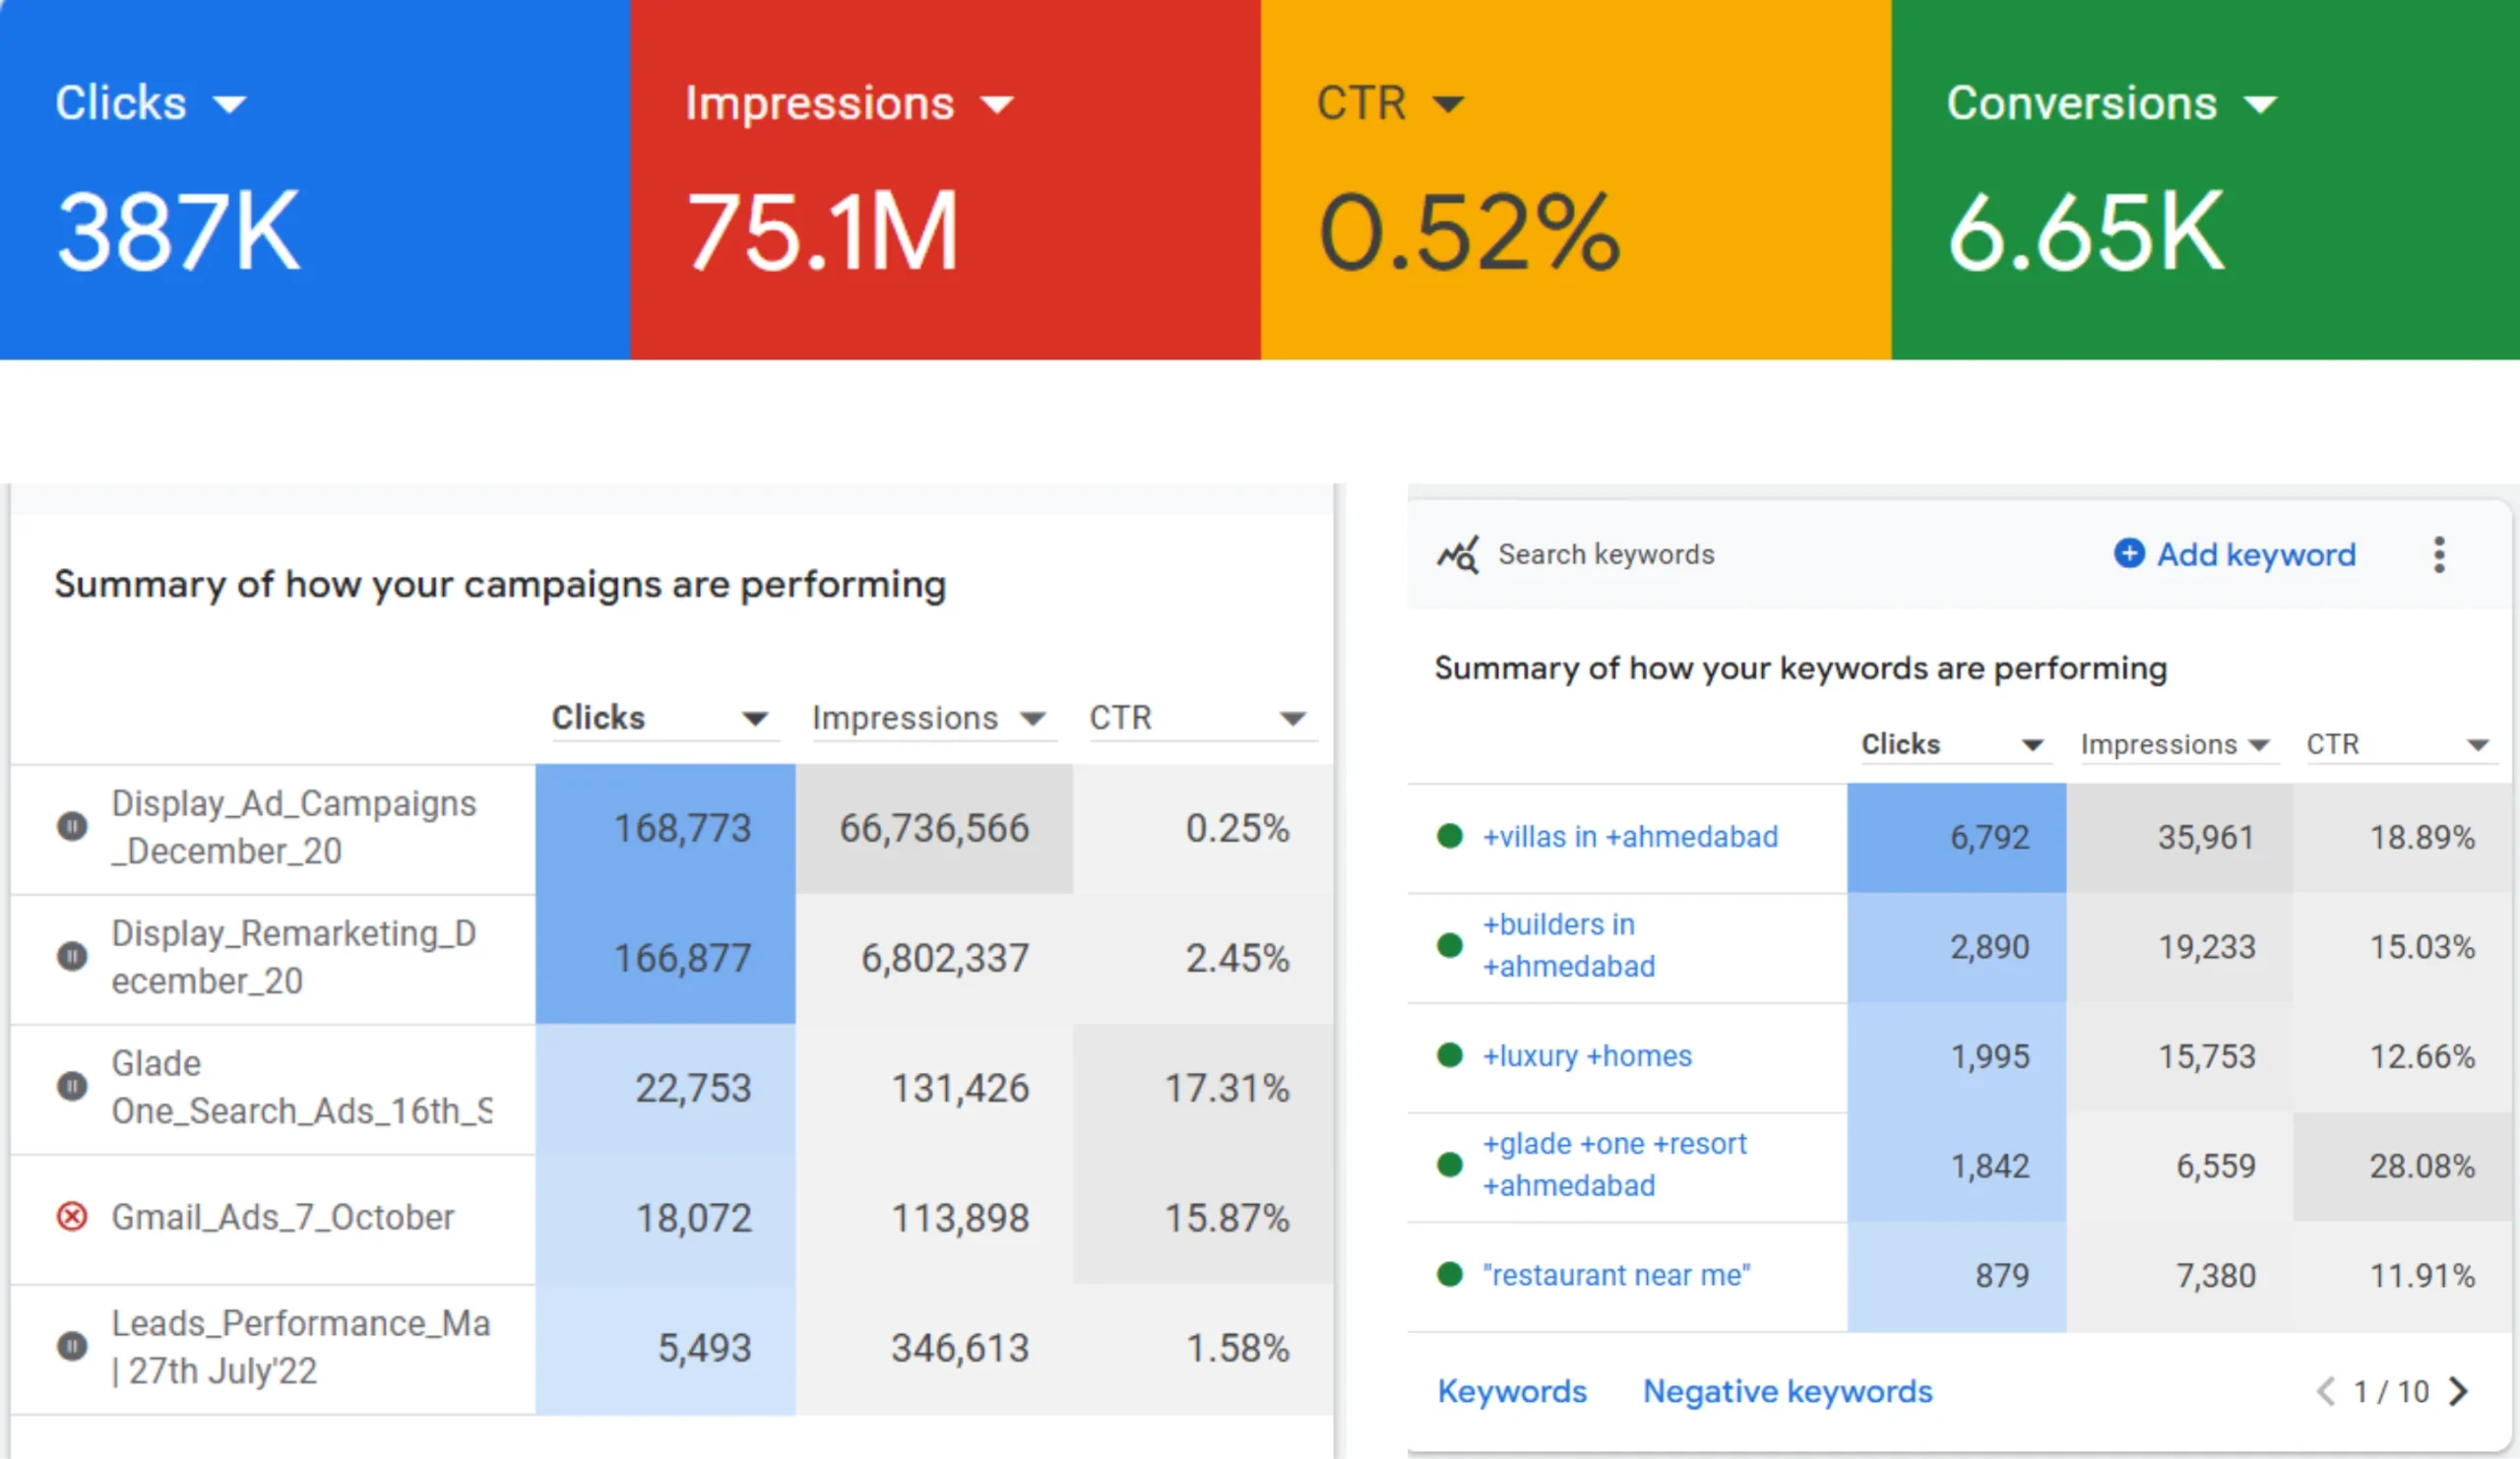Click paused icon for Leads_Performance_Ma campaign
Viewport: 2520px width, 1459px height.
(72, 1346)
